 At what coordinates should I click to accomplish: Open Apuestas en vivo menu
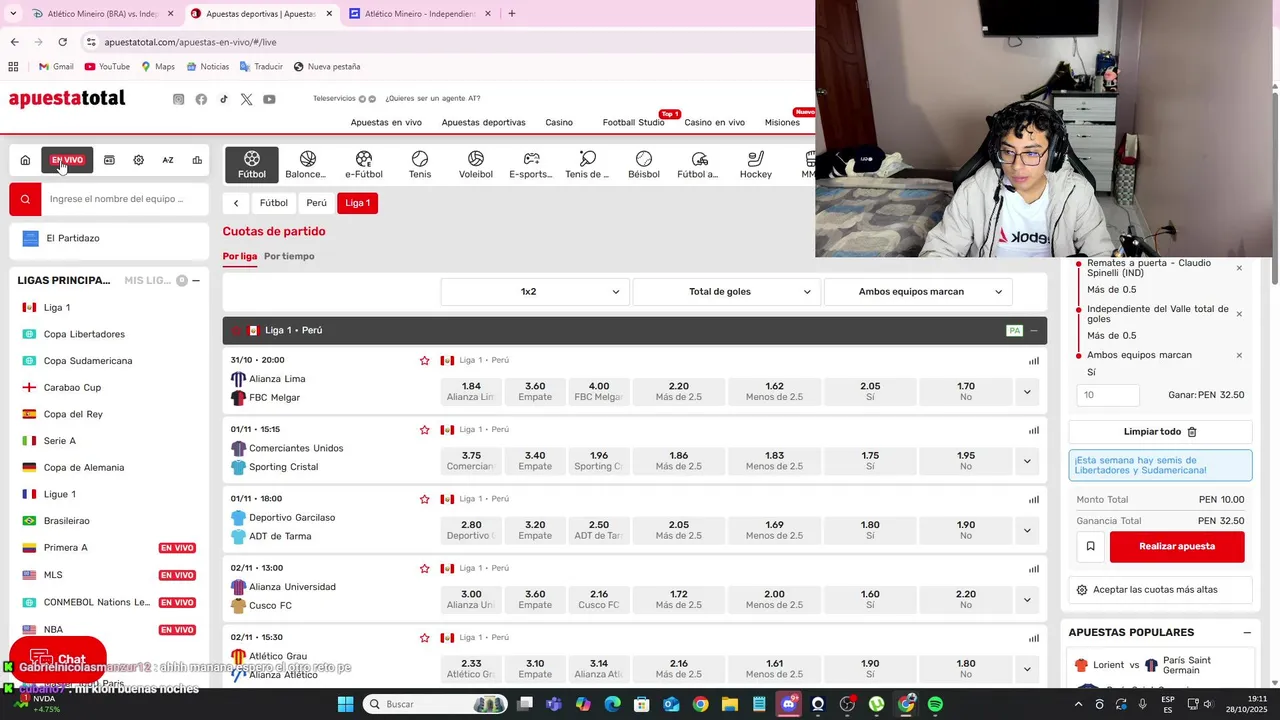click(x=386, y=122)
